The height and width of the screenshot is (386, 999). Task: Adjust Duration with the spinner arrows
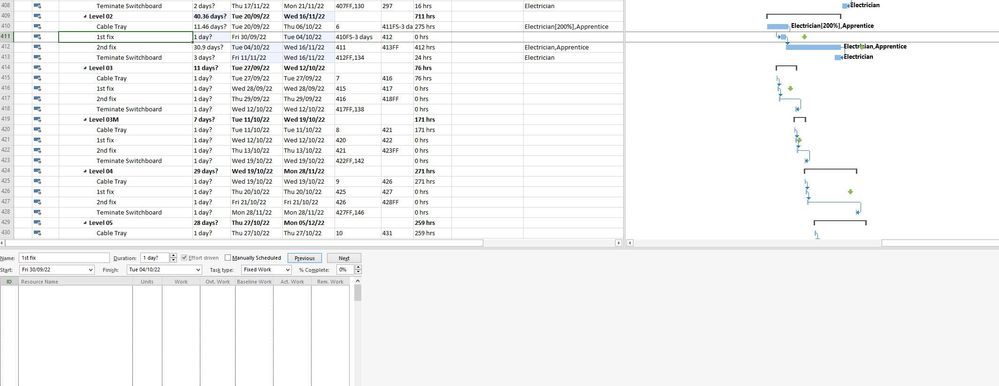click(x=173, y=258)
